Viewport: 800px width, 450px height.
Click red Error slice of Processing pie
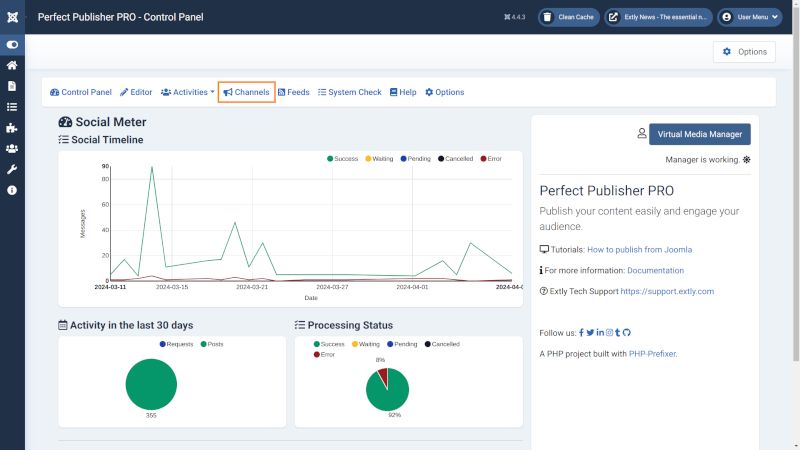click(x=383, y=376)
